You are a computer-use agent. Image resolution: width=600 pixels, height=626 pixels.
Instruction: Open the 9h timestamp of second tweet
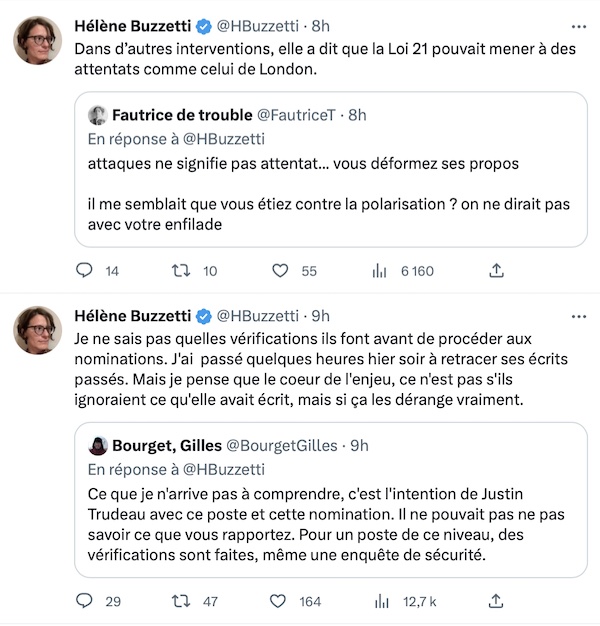coord(321,316)
